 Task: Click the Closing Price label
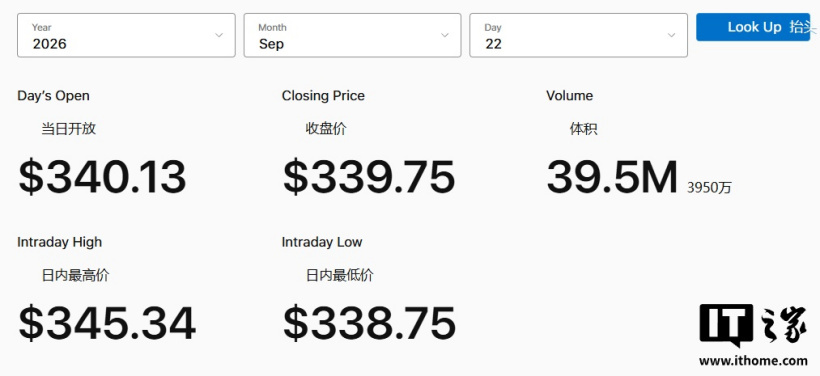[323, 96]
